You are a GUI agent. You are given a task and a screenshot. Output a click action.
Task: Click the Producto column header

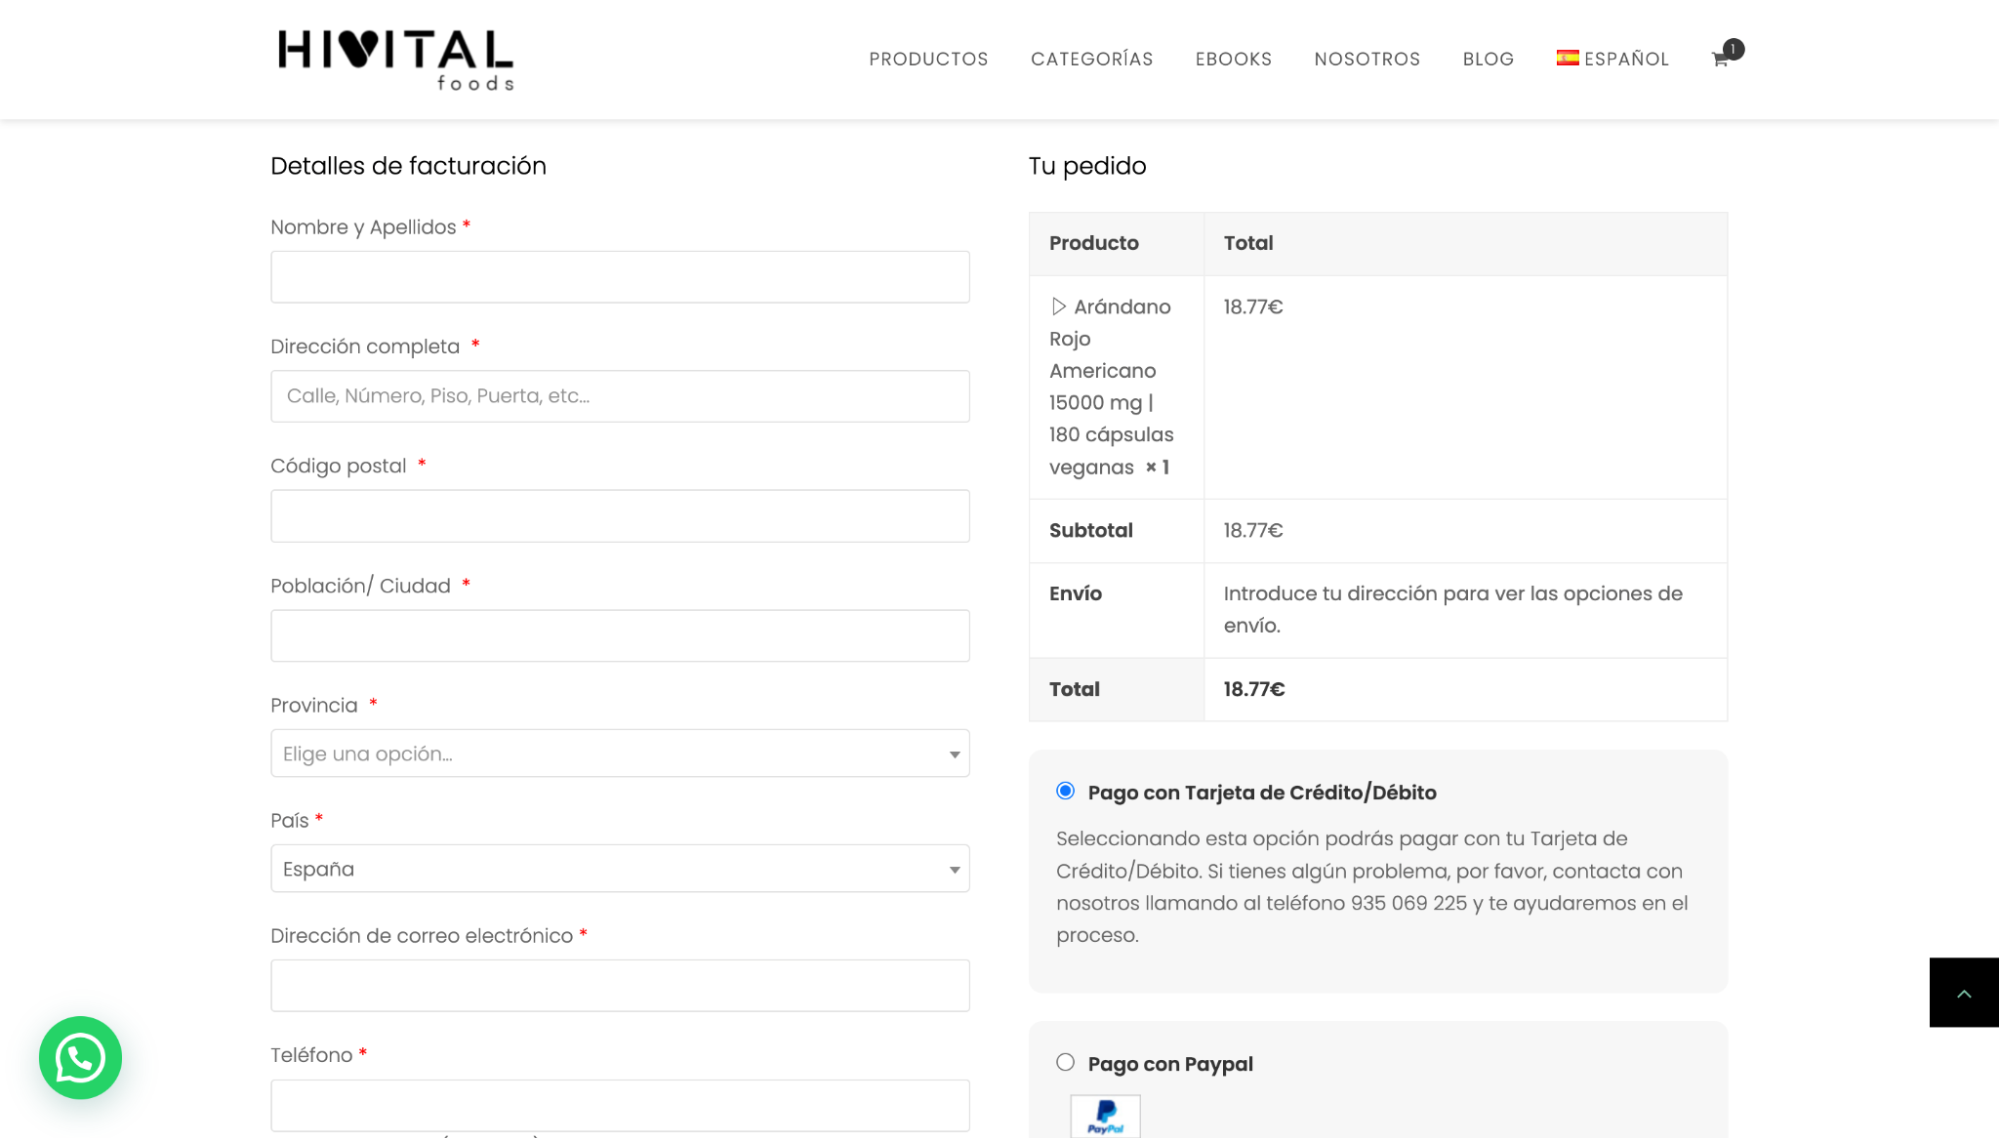click(1094, 243)
